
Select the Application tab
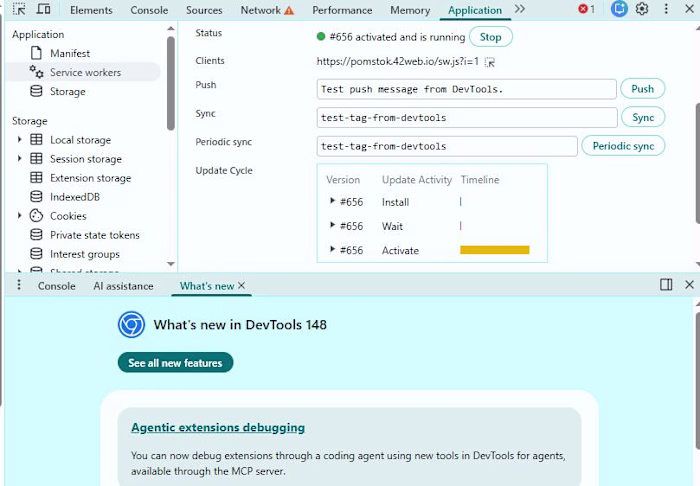pos(475,10)
